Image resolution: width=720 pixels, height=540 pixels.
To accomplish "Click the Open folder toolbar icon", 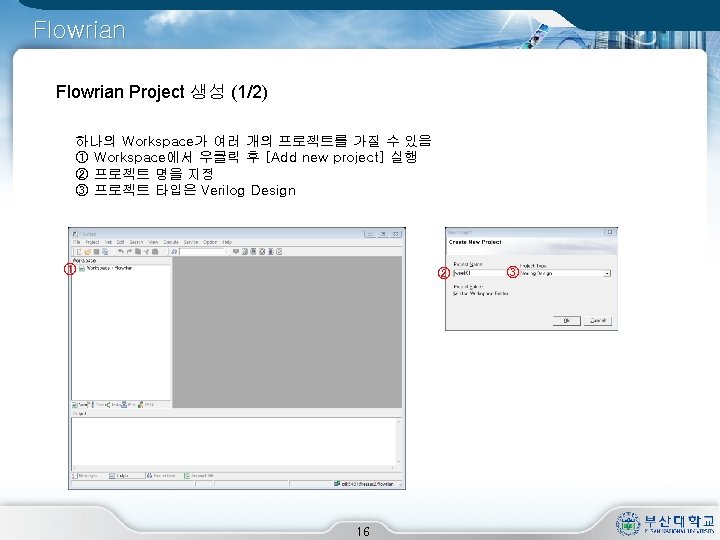I will tap(88, 252).
